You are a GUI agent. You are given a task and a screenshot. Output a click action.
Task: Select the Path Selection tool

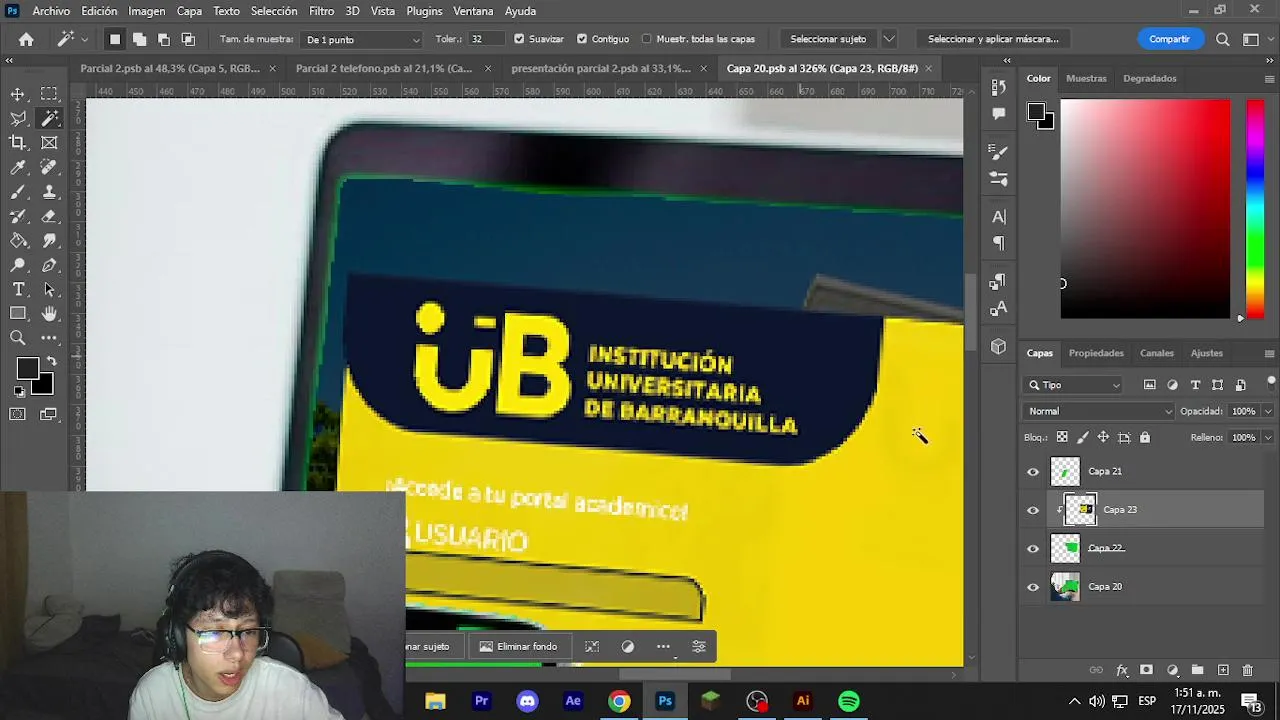pos(49,290)
